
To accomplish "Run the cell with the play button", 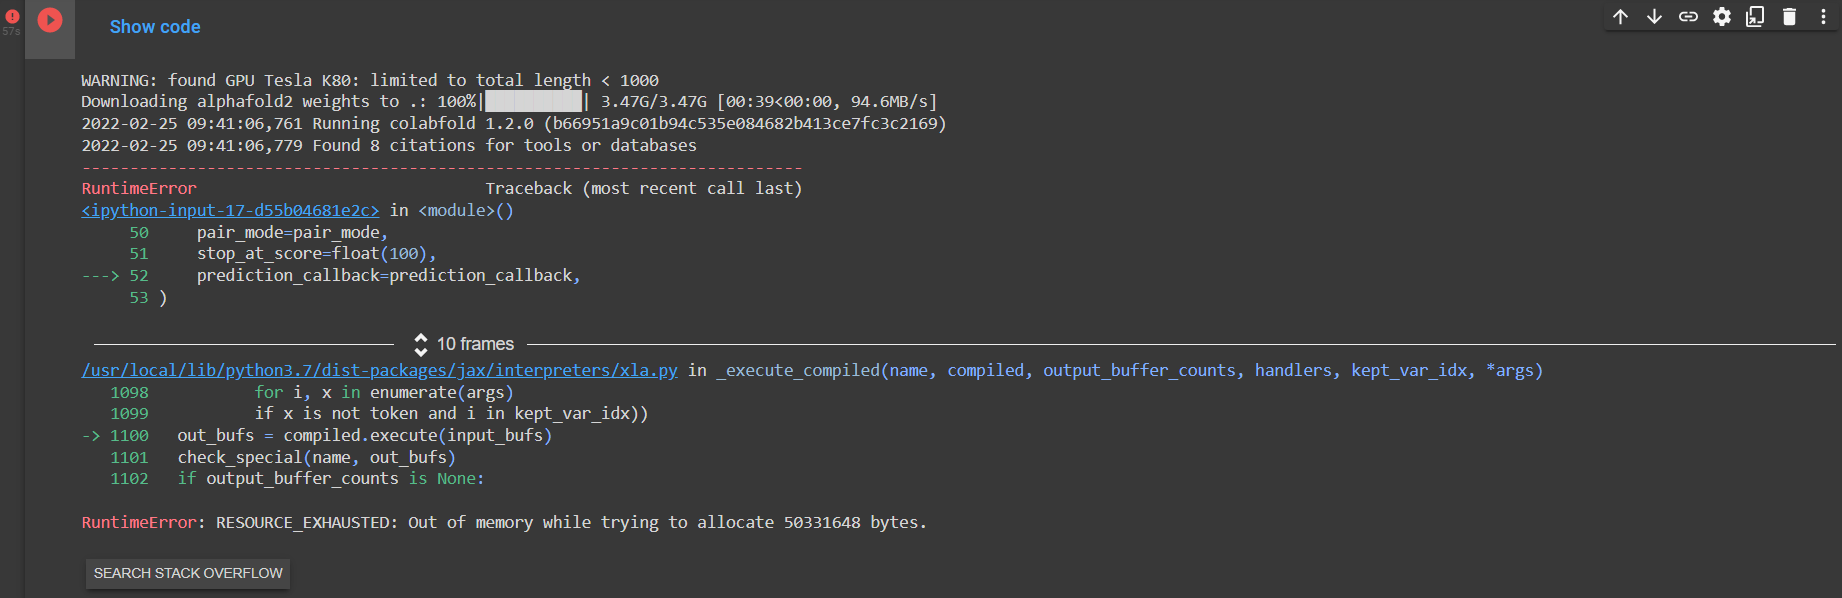I will pyautogui.click(x=49, y=19).
